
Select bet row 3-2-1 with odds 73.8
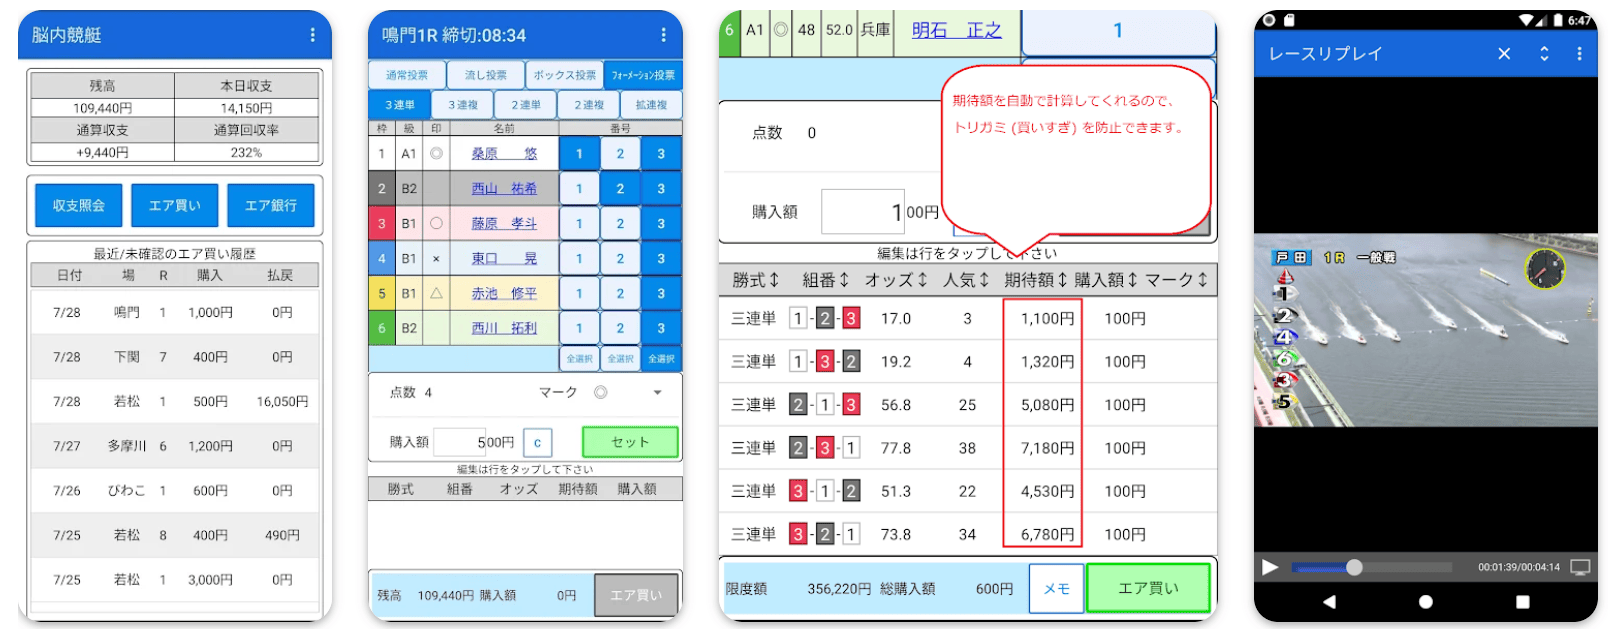(x=968, y=534)
